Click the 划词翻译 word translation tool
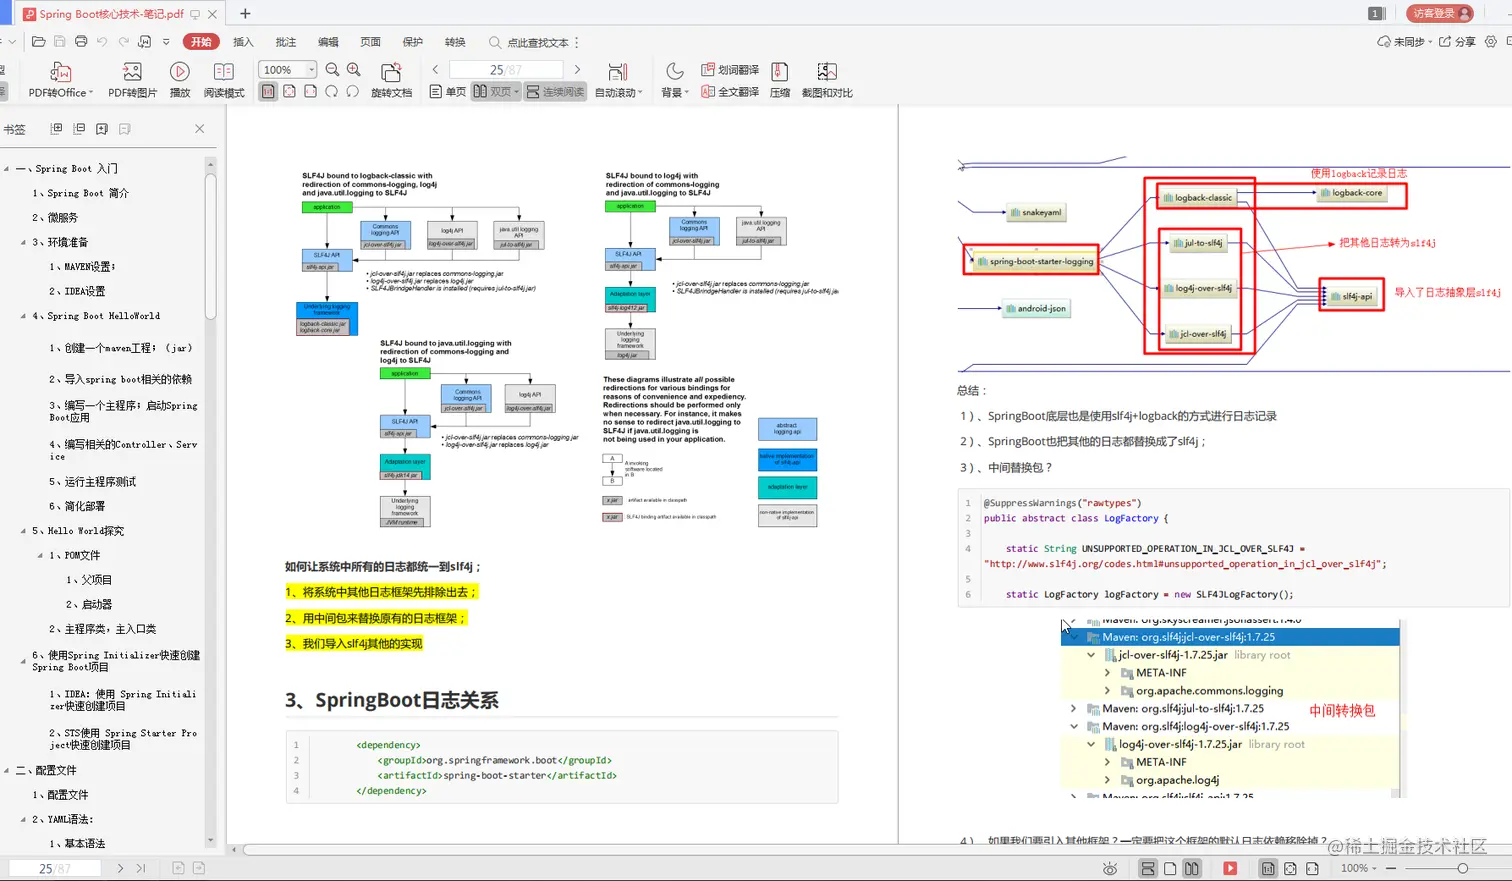 point(730,70)
